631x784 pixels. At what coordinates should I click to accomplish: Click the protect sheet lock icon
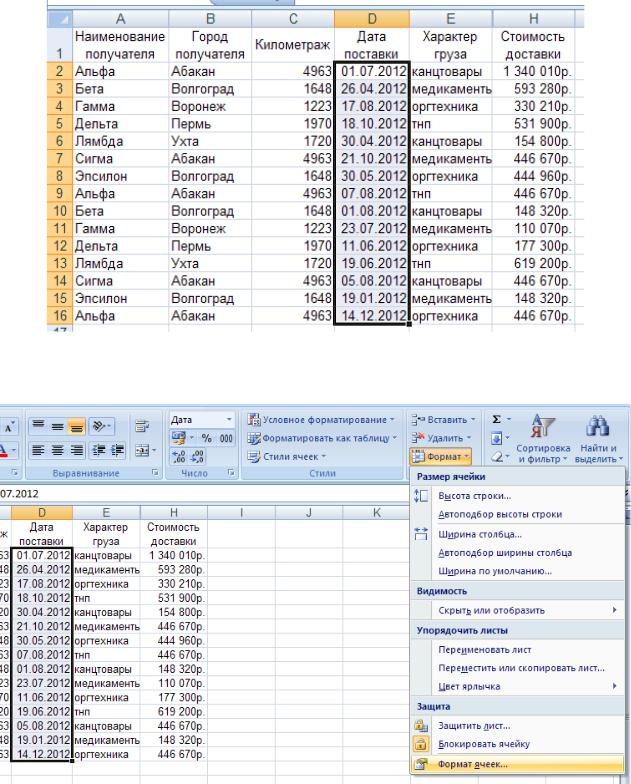(x=421, y=726)
